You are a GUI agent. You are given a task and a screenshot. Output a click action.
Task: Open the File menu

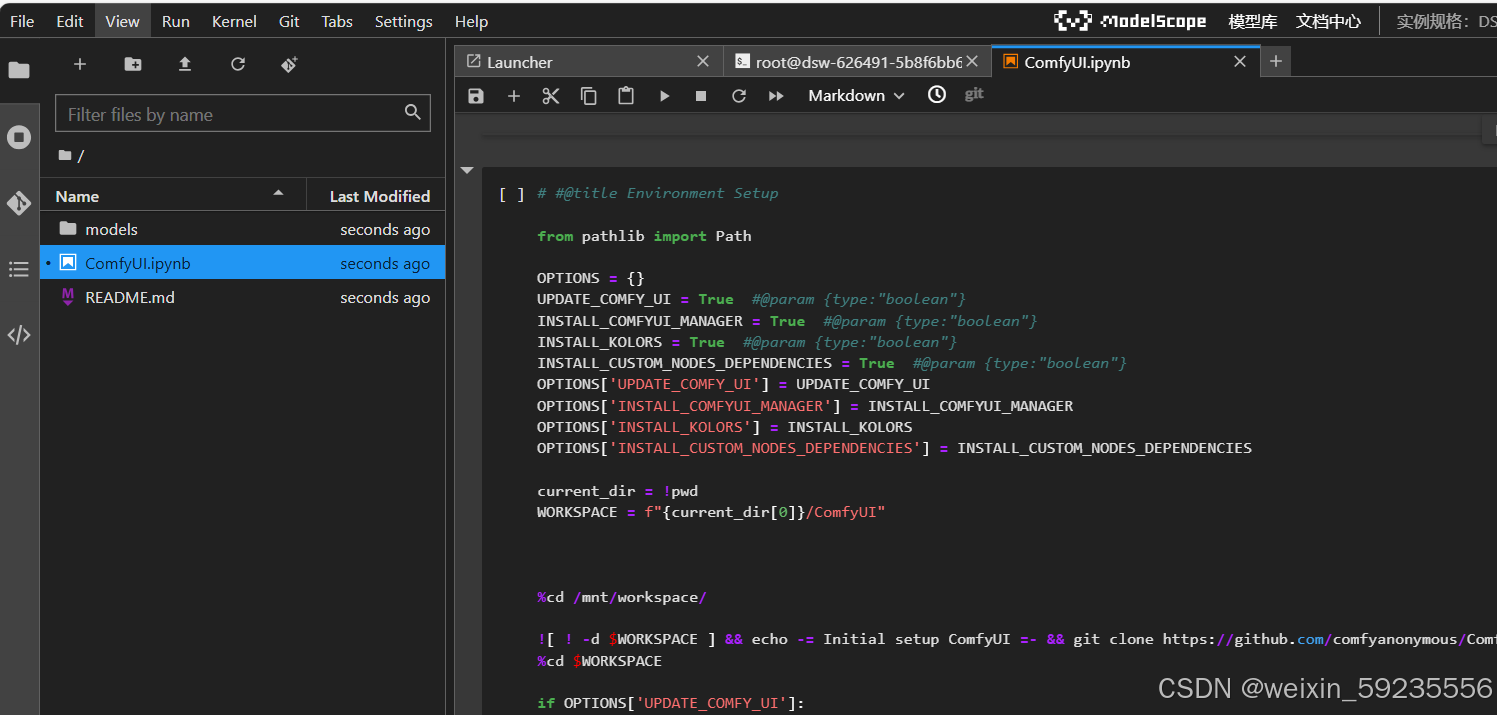tap(22, 21)
